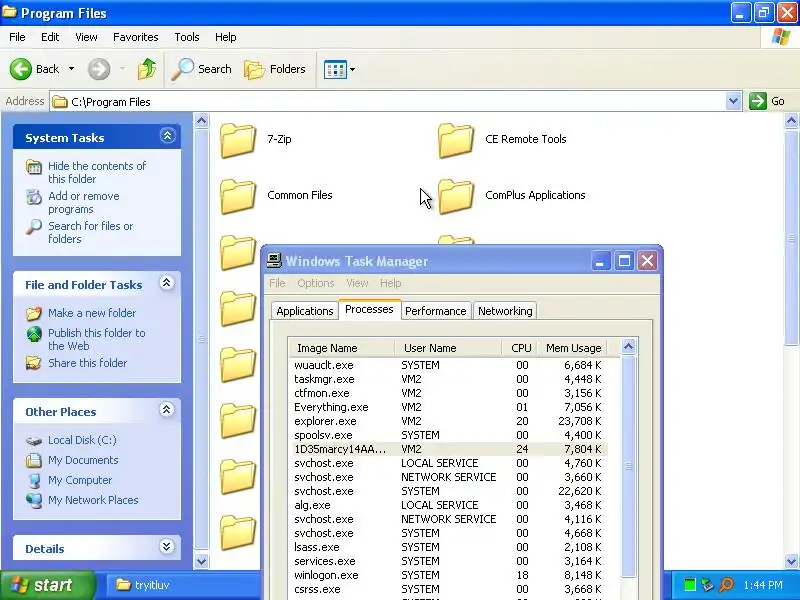Open Task Manager View menu
This screenshot has width=800, height=600.
coord(357,283)
